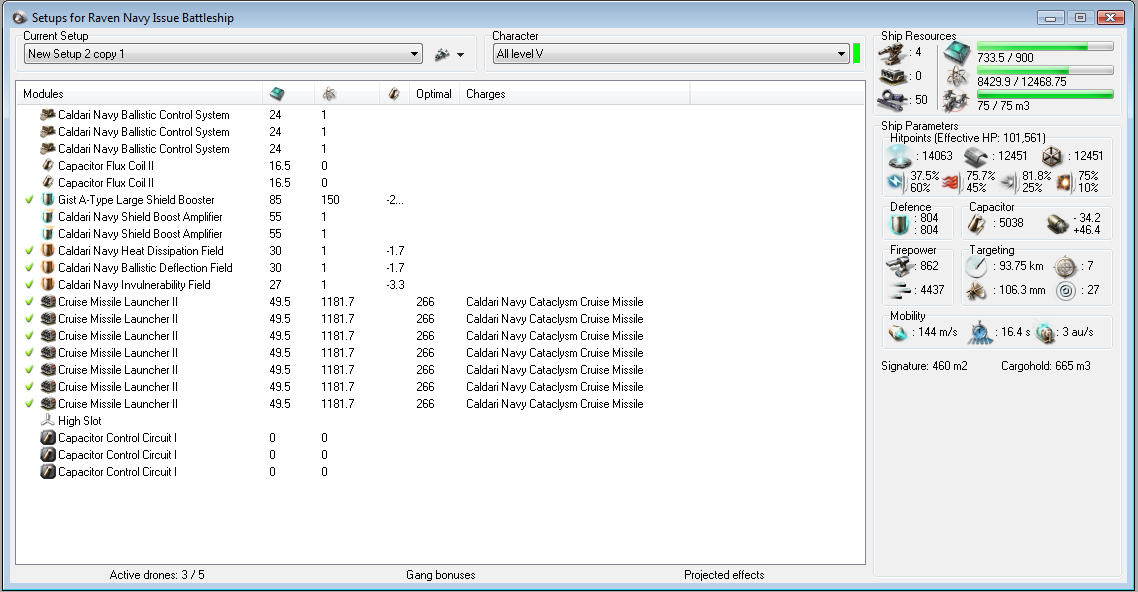
Task: Toggle the third Cruise Missile Launcher II checkmark
Action: tap(30, 336)
